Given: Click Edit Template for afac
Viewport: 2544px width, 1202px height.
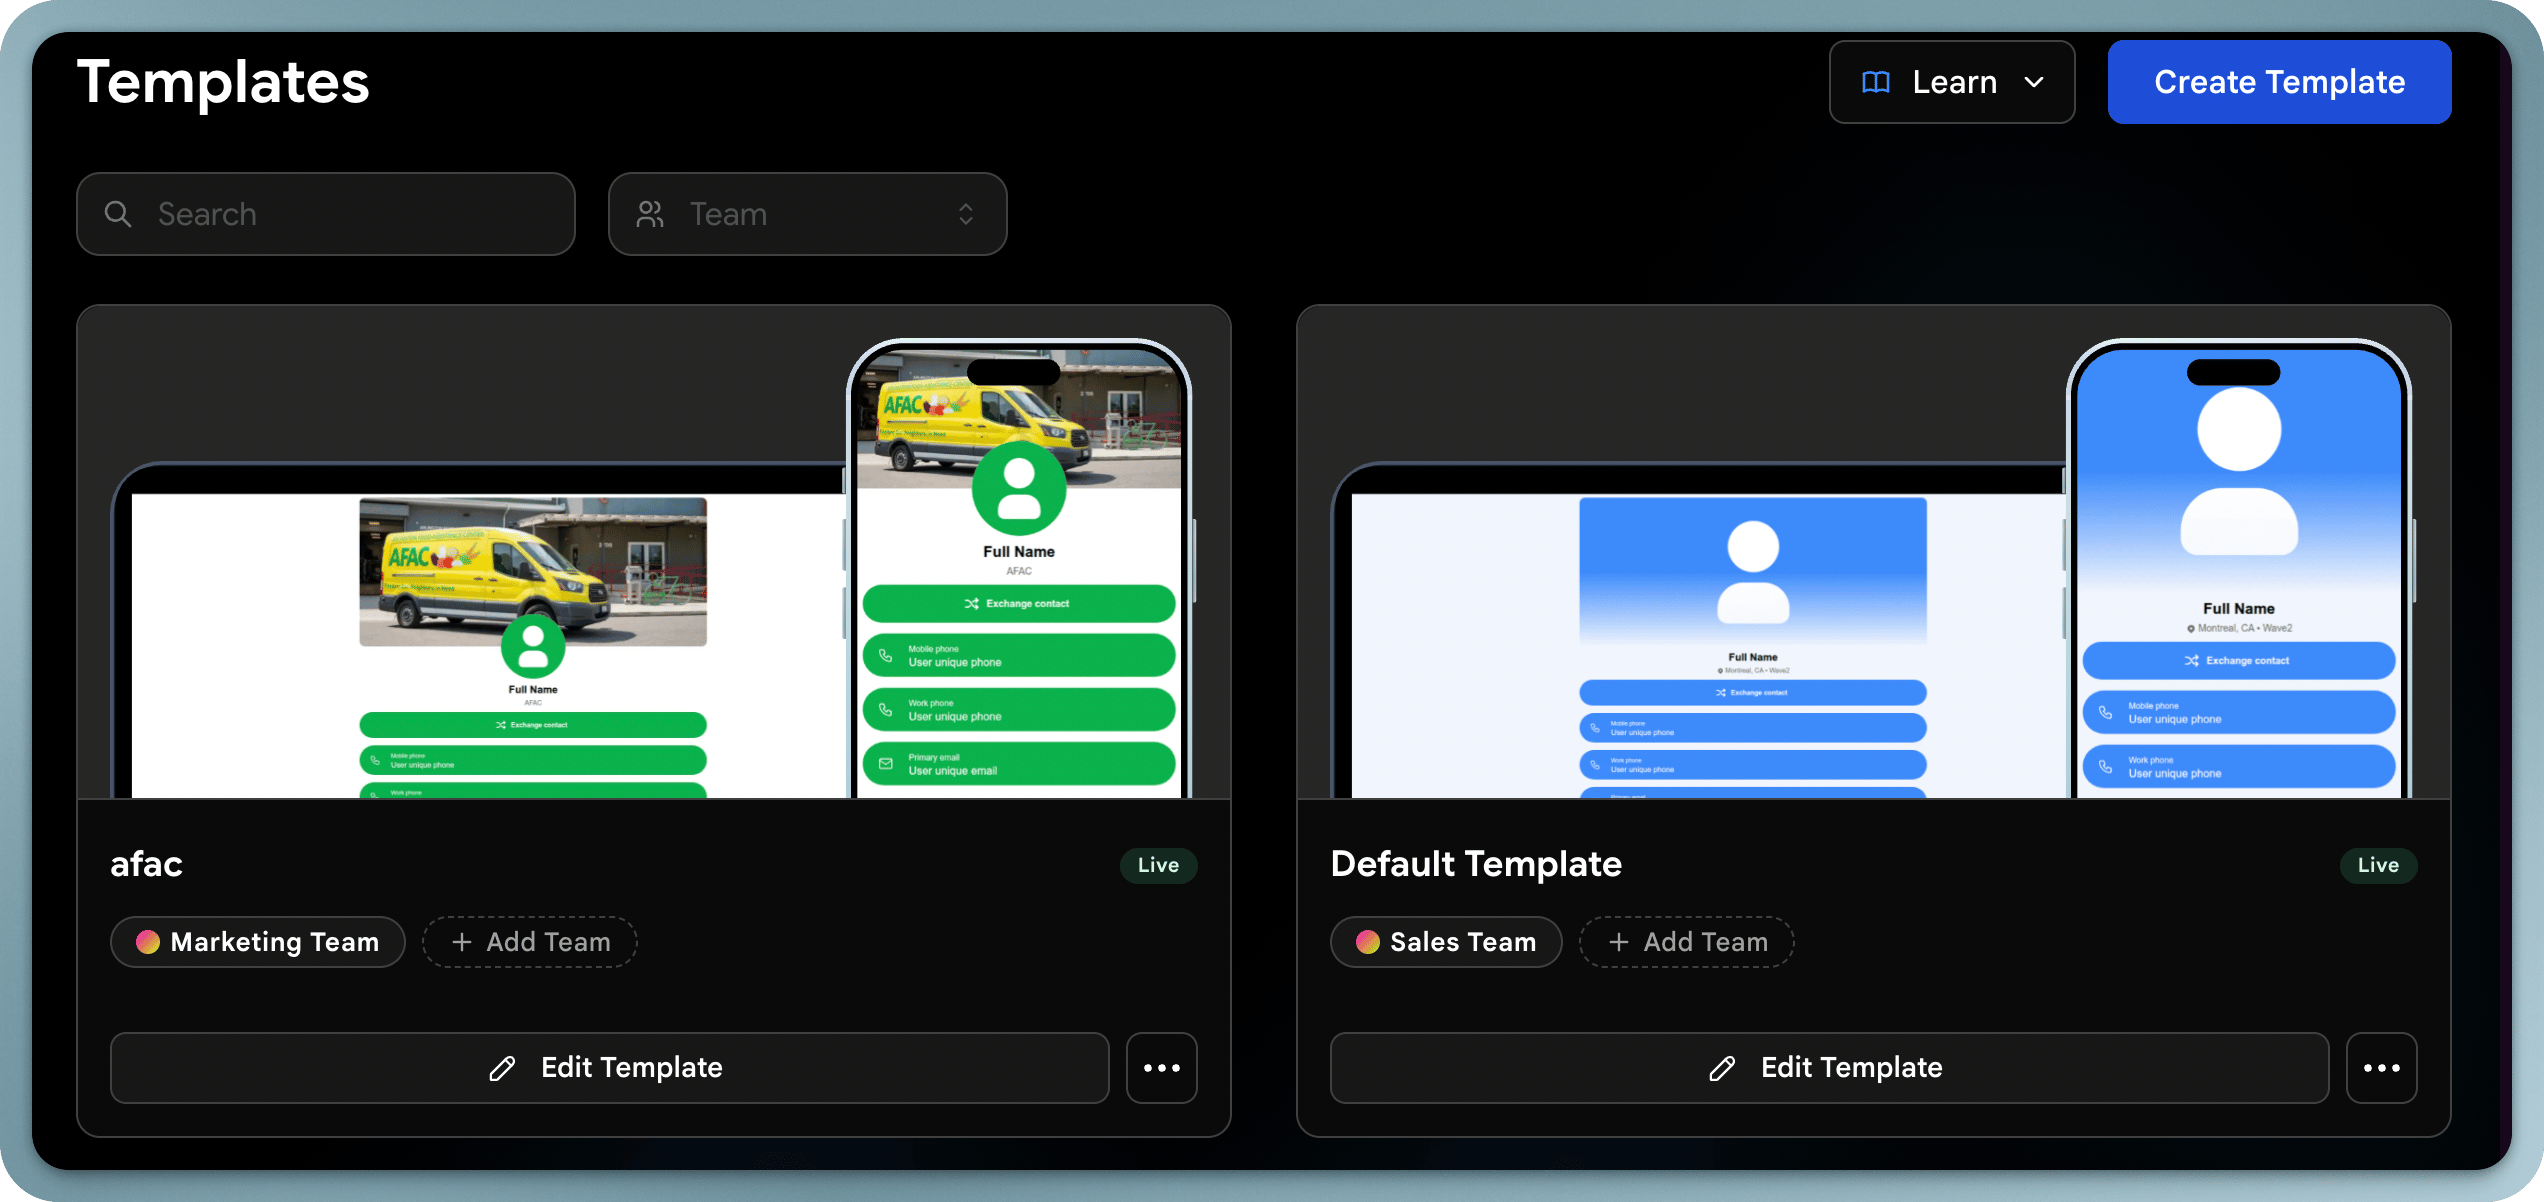Looking at the screenshot, I should pos(610,1068).
